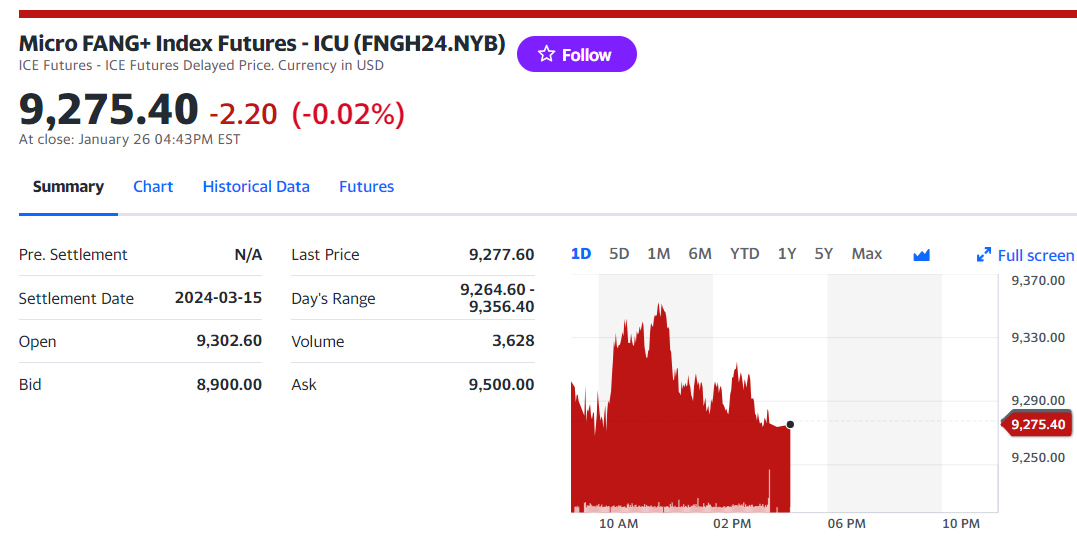Open the Chart tab

153,187
